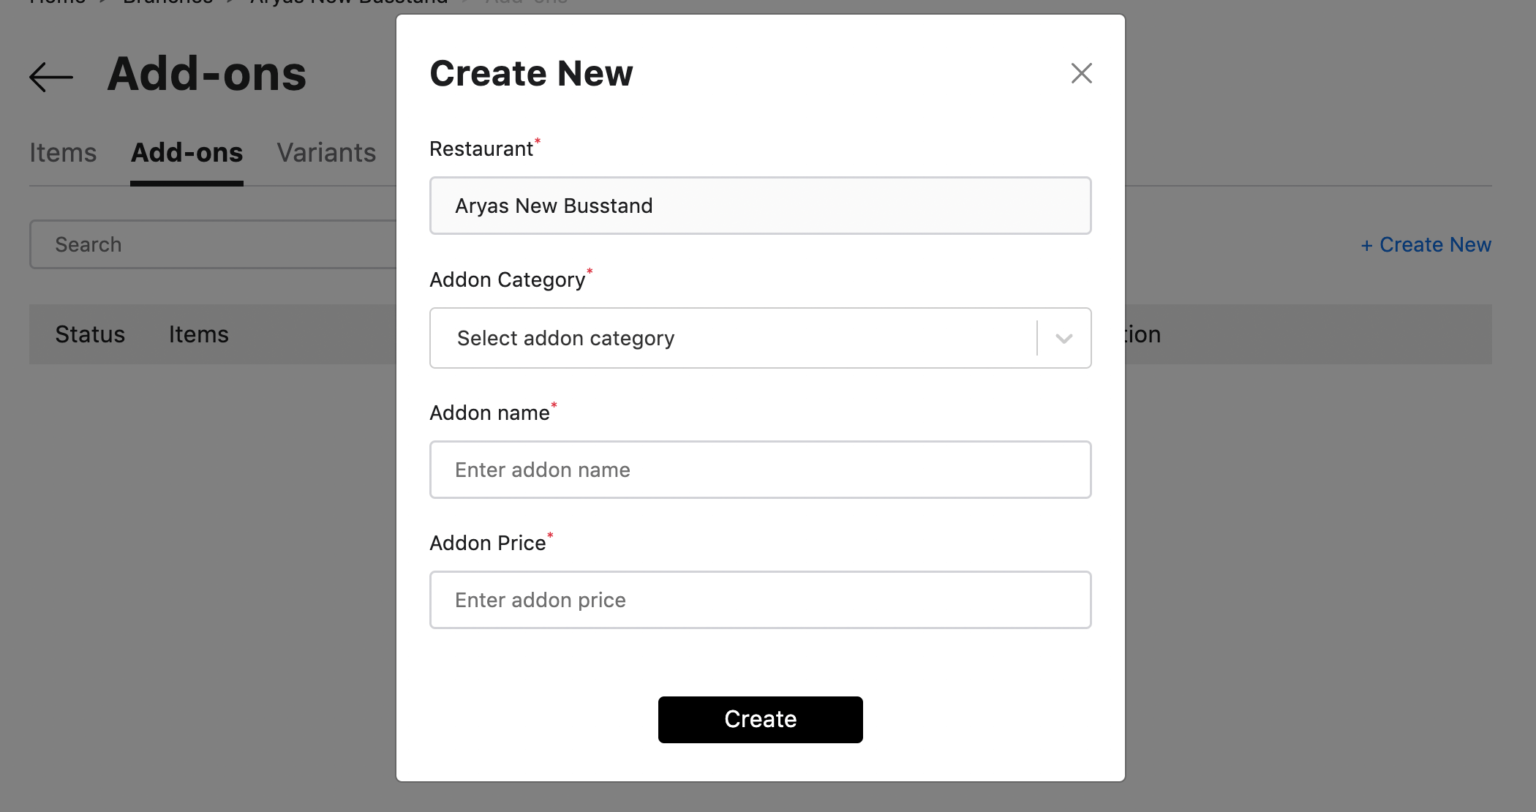Focus the Enter addon name field
This screenshot has width=1536, height=812.
coord(760,469)
